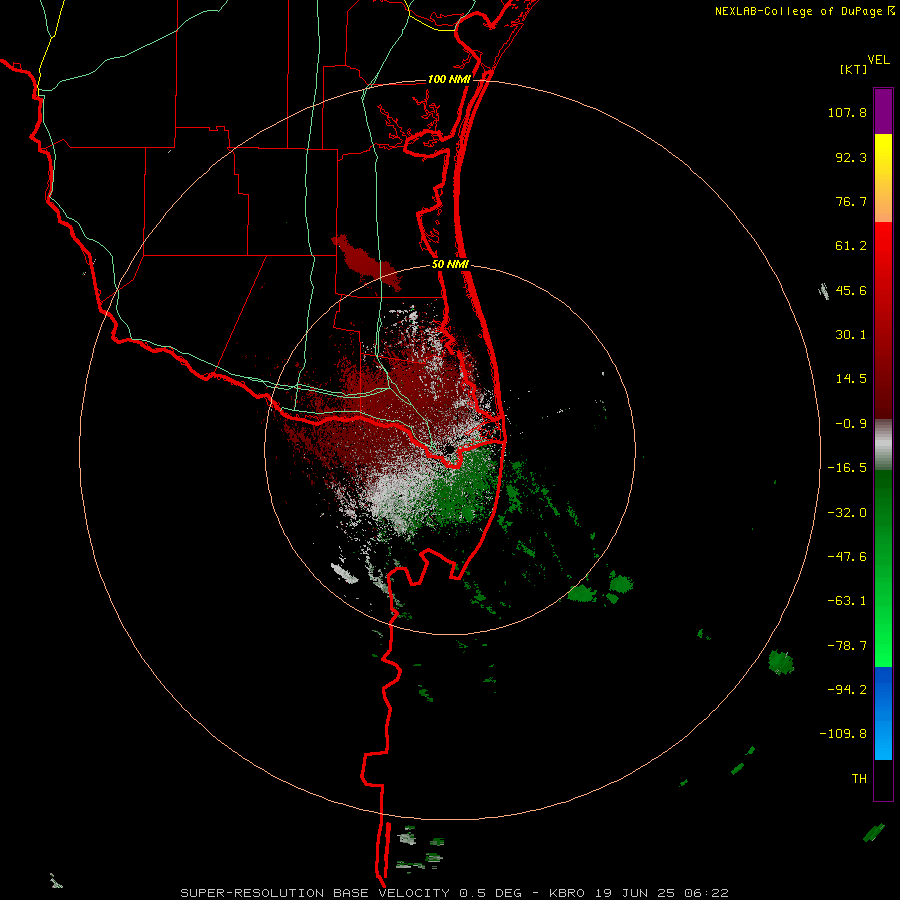Click the 30.1 legend value
Image resolution: width=900 pixels, height=900 pixels.
pos(851,335)
